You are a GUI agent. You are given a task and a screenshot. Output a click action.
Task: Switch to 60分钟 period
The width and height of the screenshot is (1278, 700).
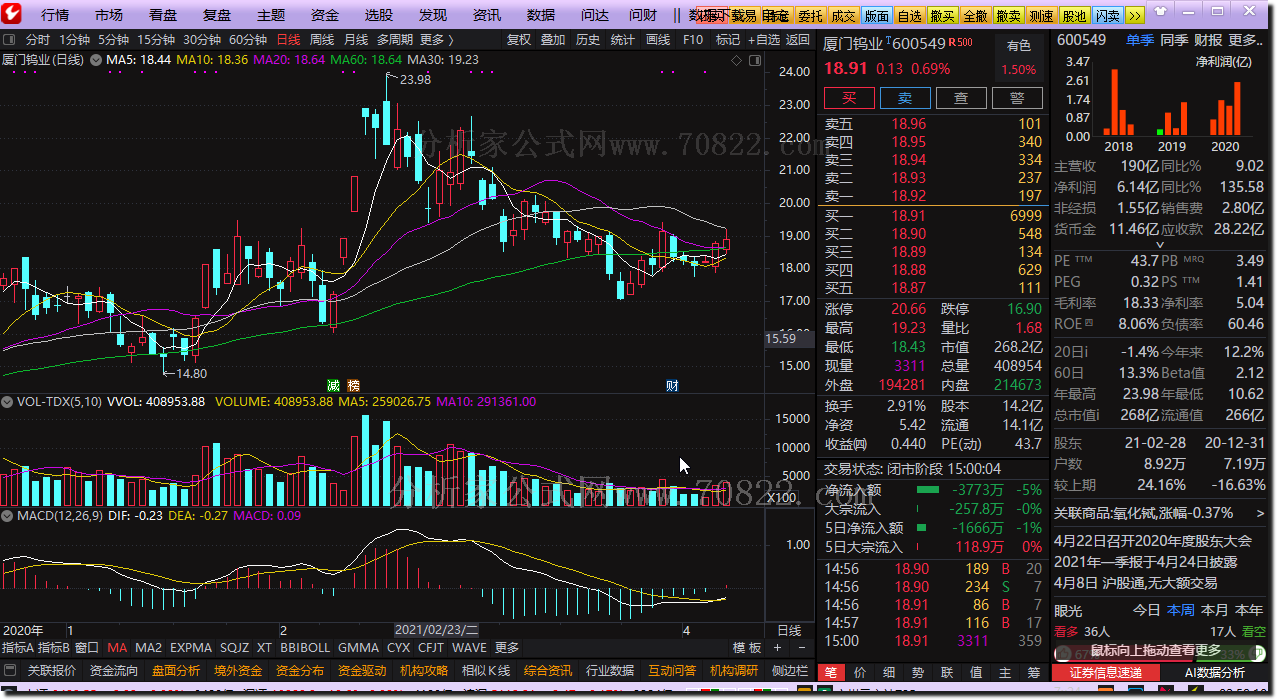pos(248,40)
